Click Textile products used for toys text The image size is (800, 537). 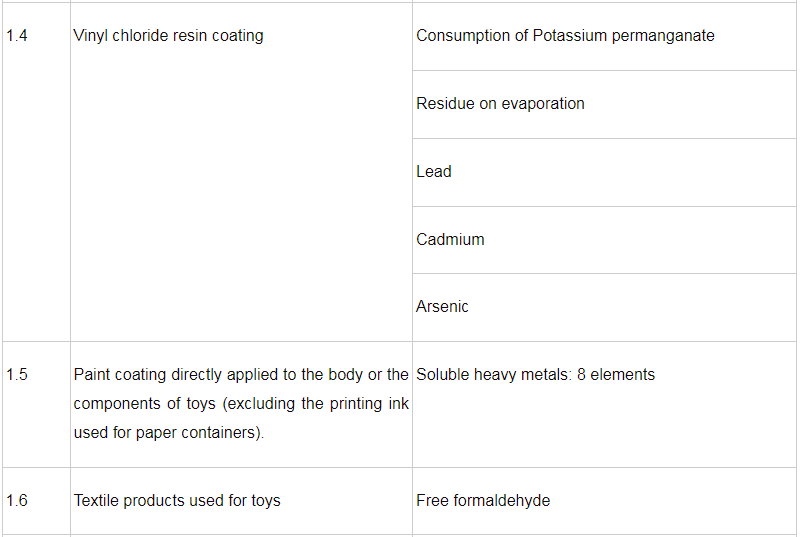(x=177, y=500)
